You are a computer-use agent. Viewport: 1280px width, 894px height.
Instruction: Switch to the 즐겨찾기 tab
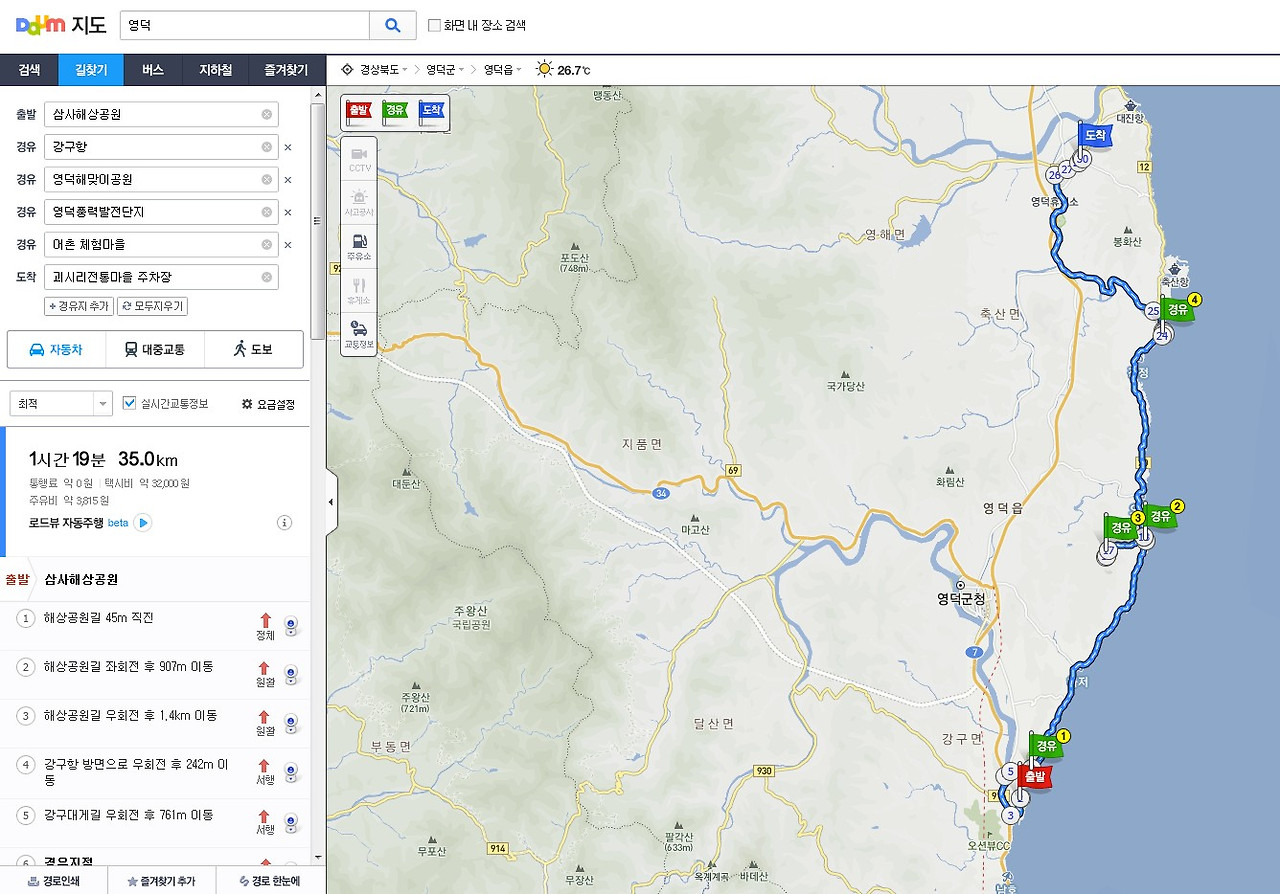click(x=286, y=70)
